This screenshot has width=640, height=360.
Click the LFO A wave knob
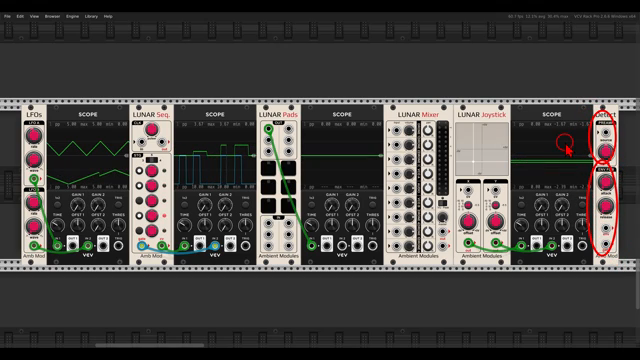pos(34,160)
